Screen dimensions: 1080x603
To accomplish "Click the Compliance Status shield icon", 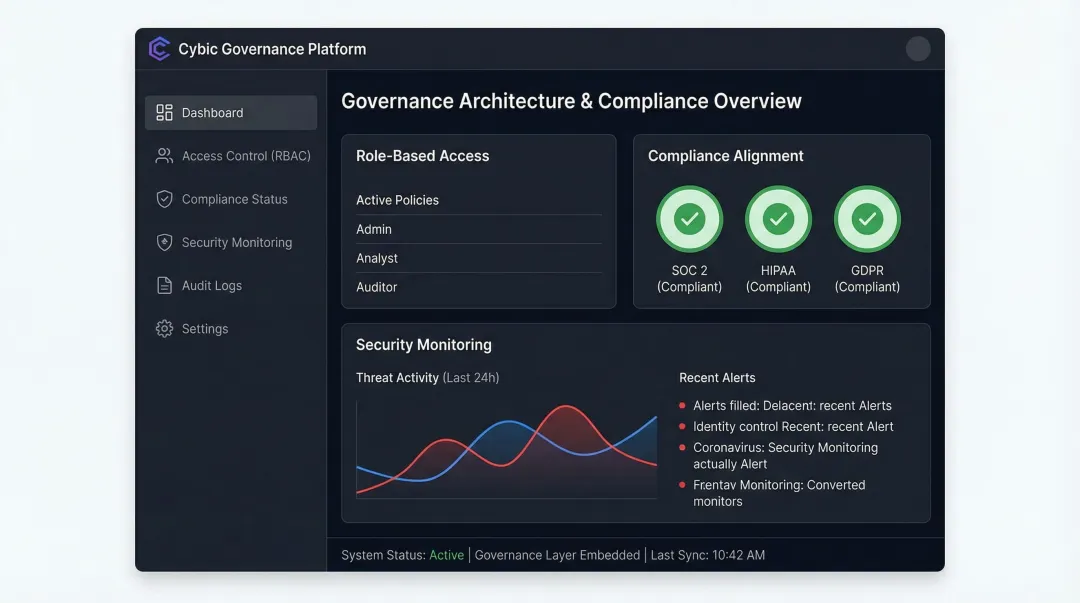I will (x=163, y=199).
